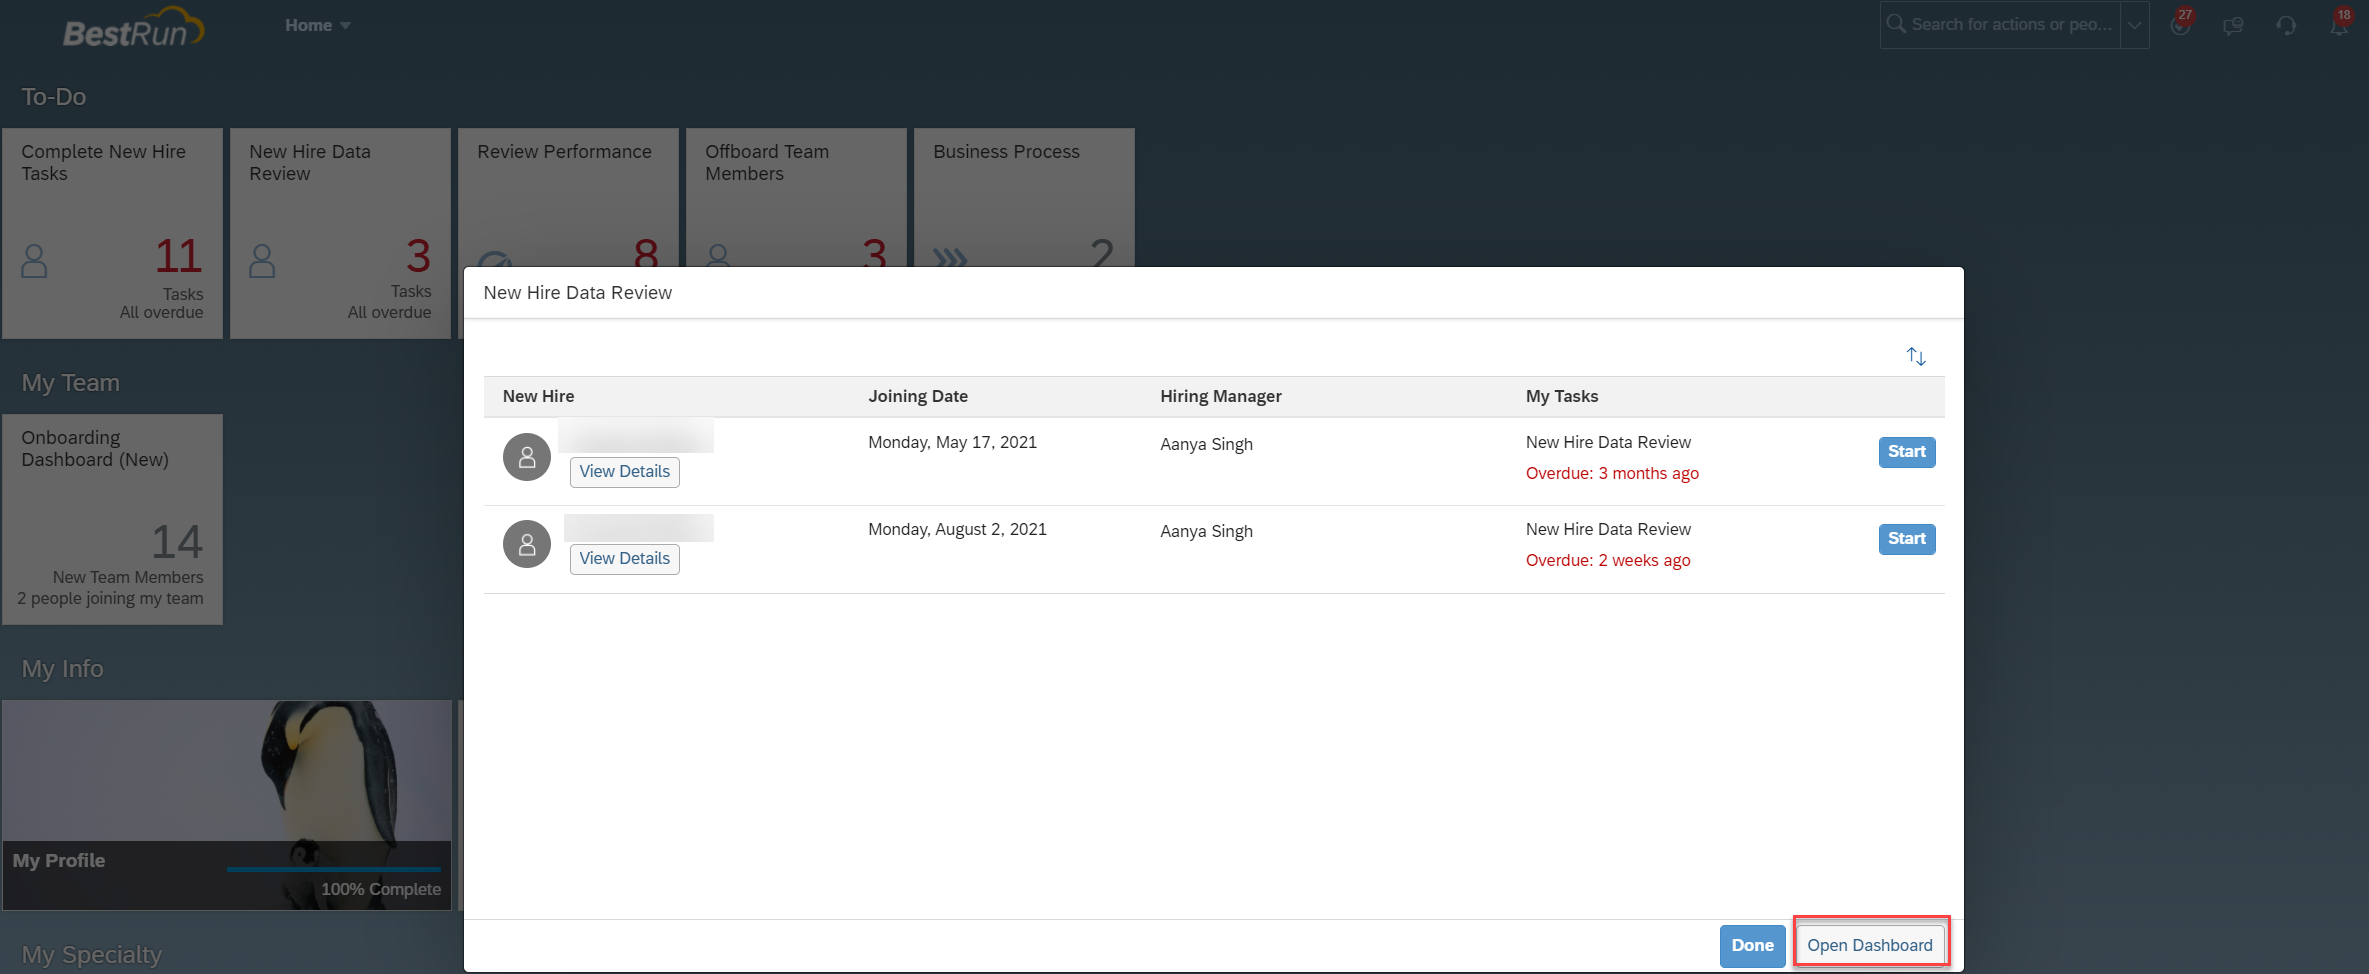Click the Done button

point(1752,946)
